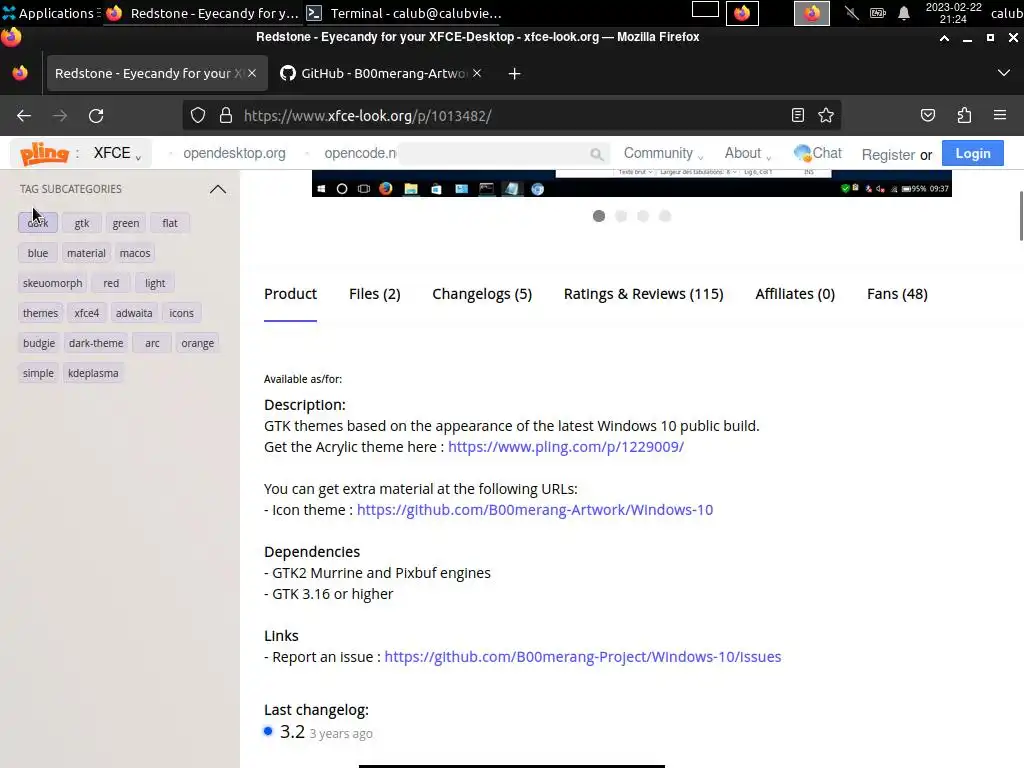The width and height of the screenshot is (1024, 768).
Task: Filter by the green tag
Action: click(x=125, y=223)
